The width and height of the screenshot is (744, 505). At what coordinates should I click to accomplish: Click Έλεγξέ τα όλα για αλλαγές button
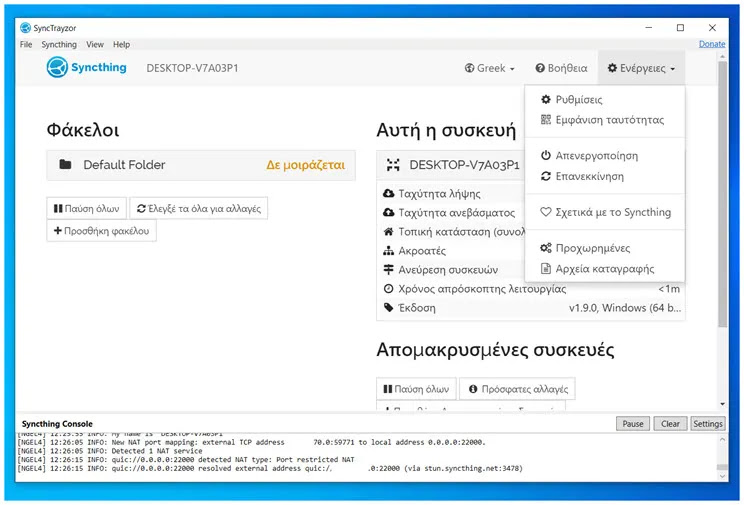199,208
